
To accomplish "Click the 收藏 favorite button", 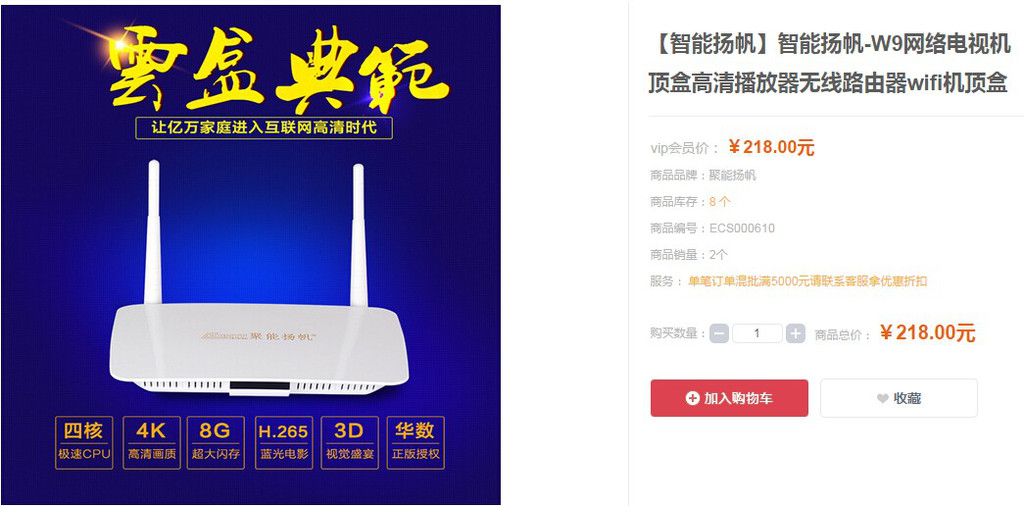I will click(x=899, y=398).
